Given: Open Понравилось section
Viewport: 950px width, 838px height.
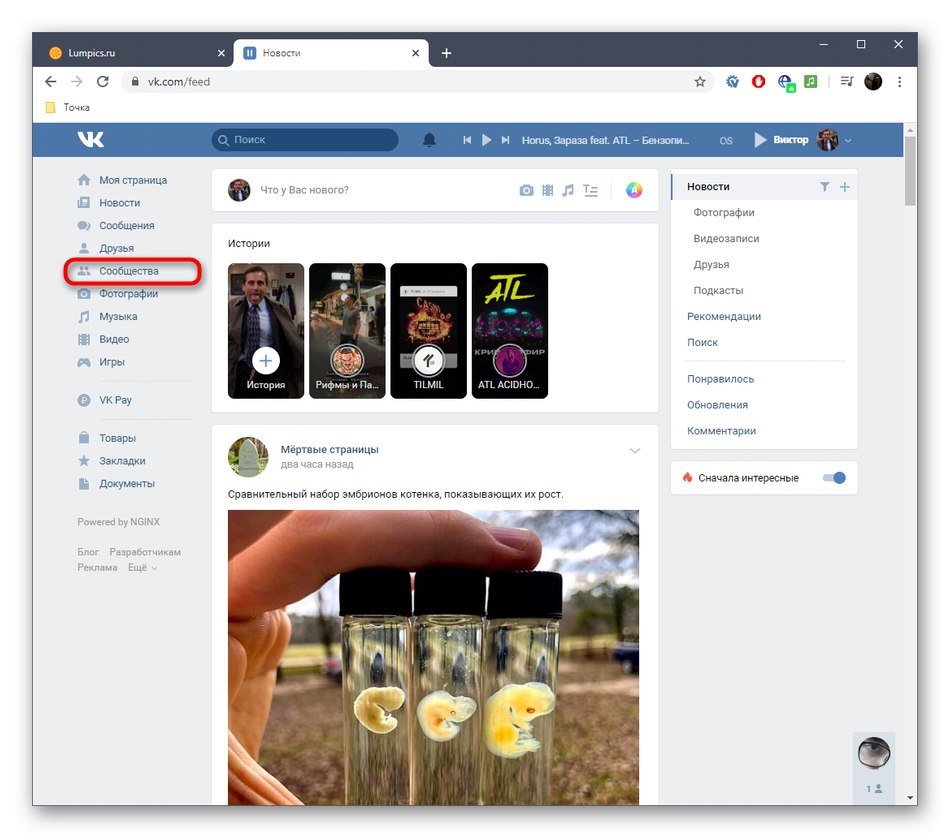Looking at the screenshot, I should click(x=720, y=379).
